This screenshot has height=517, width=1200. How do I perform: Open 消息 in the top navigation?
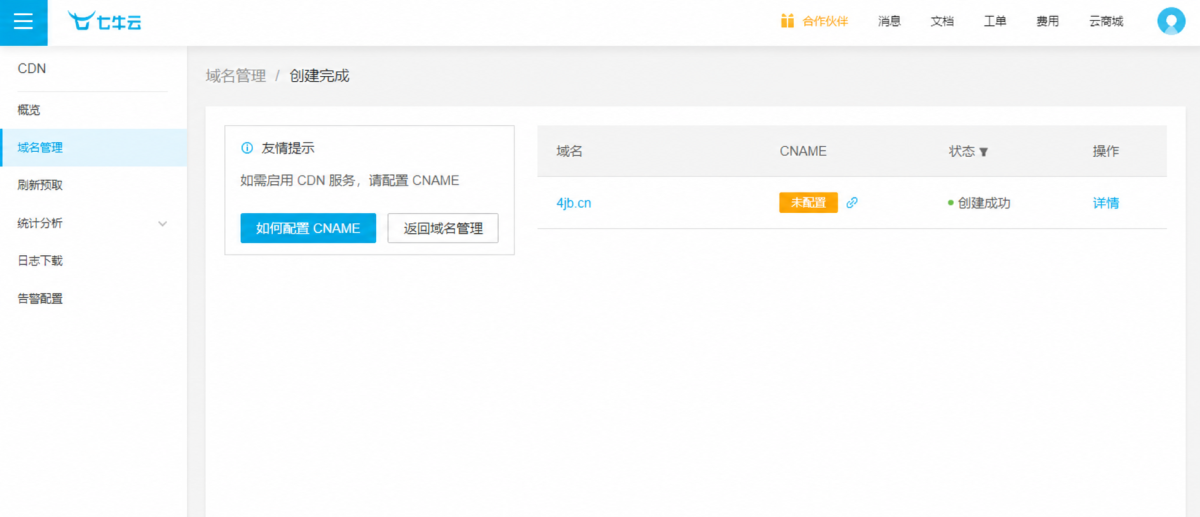pyautogui.click(x=889, y=21)
